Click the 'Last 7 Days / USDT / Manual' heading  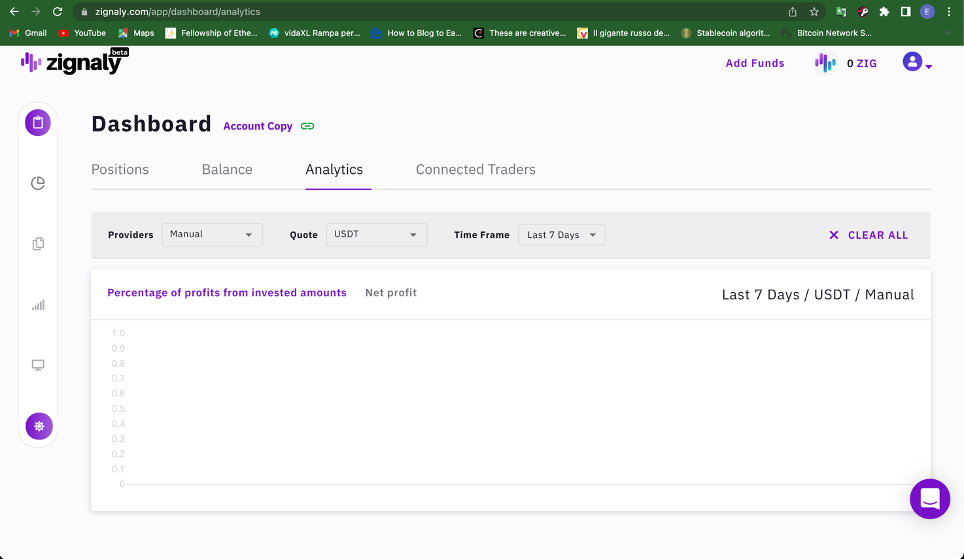pyautogui.click(x=818, y=295)
